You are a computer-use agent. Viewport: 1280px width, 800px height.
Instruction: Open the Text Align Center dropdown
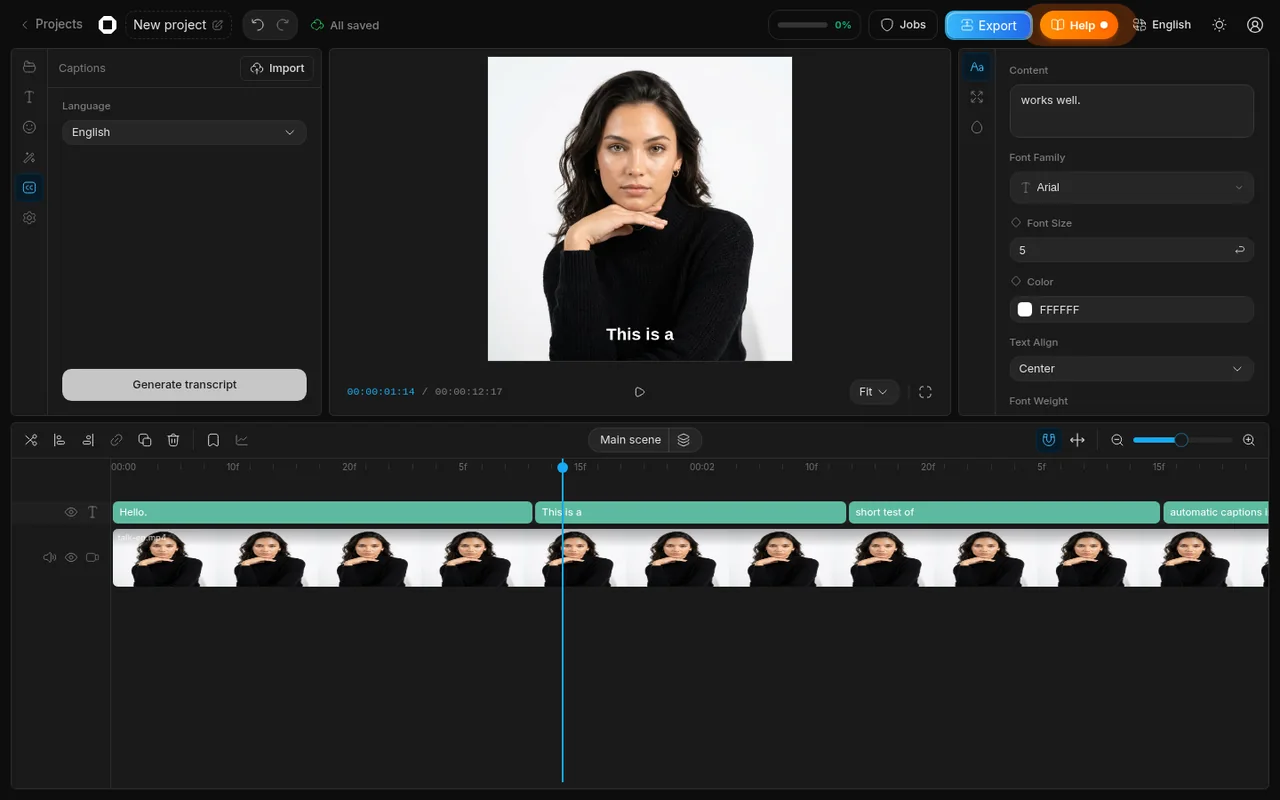click(x=1131, y=369)
